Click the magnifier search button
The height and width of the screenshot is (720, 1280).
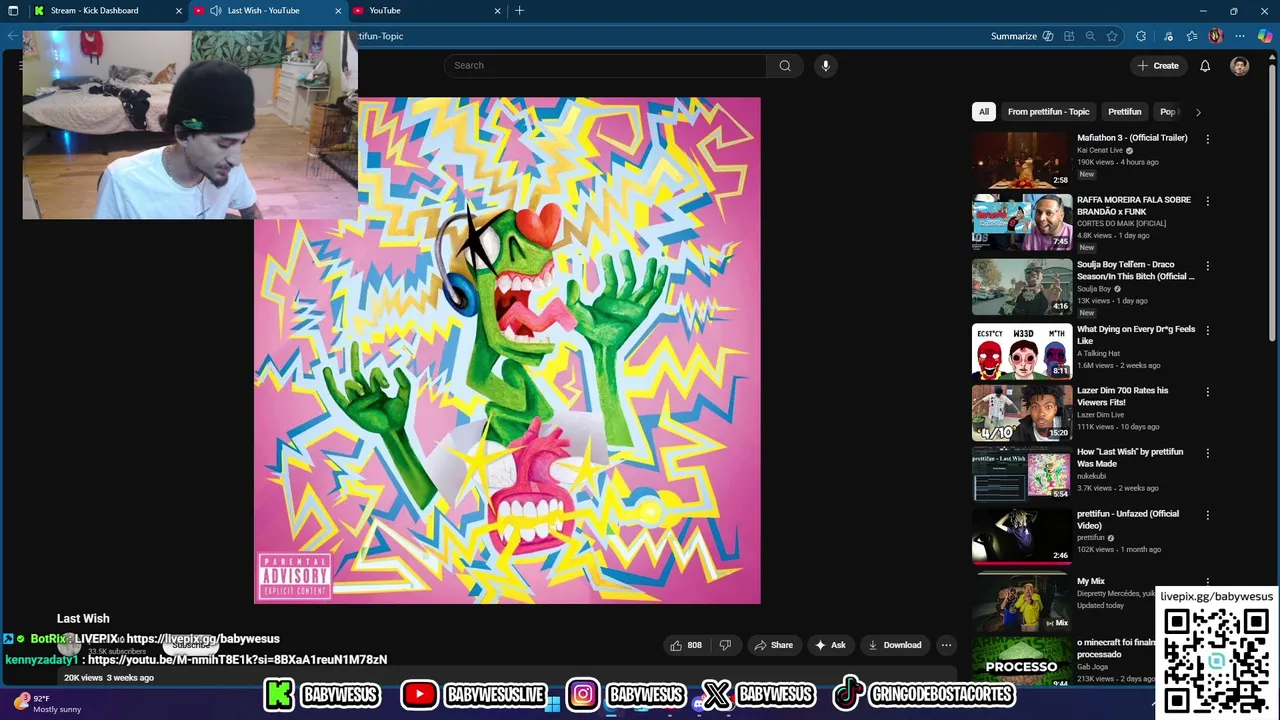[785, 66]
